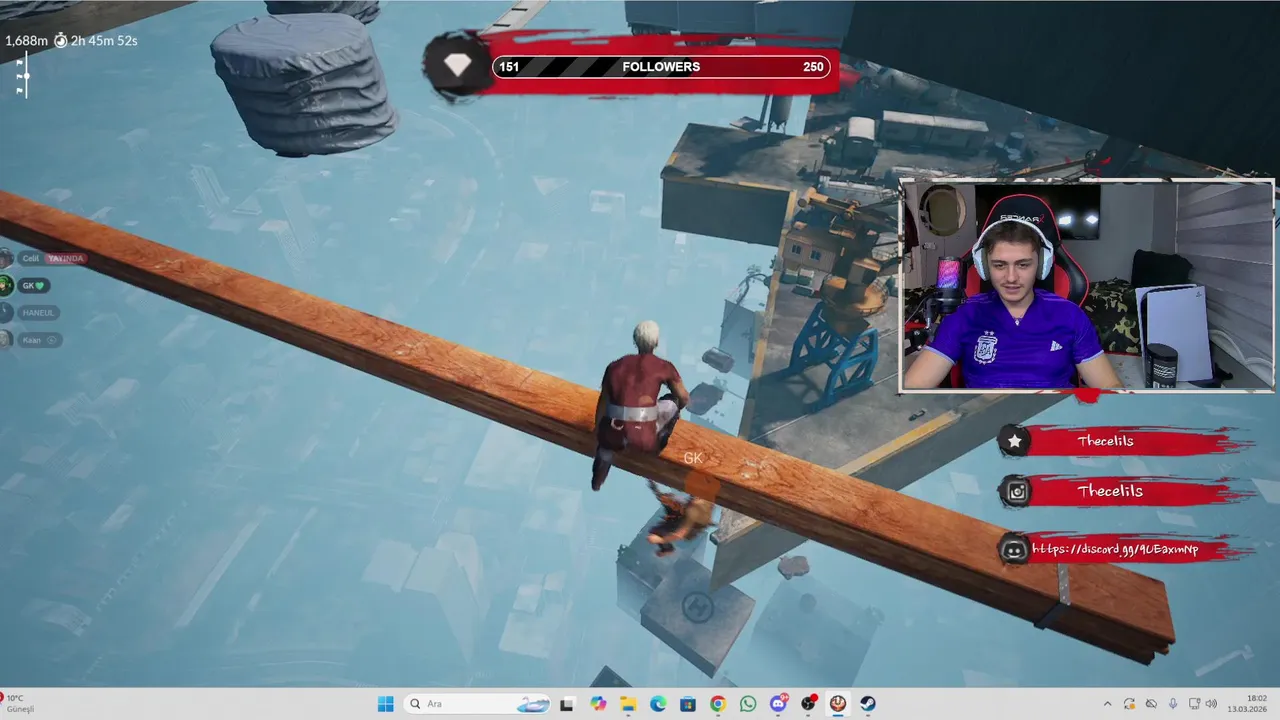Click the stopwatch icon beside the timer
Image resolution: width=1280 pixels, height=720 pixels.
click(61, 40)
